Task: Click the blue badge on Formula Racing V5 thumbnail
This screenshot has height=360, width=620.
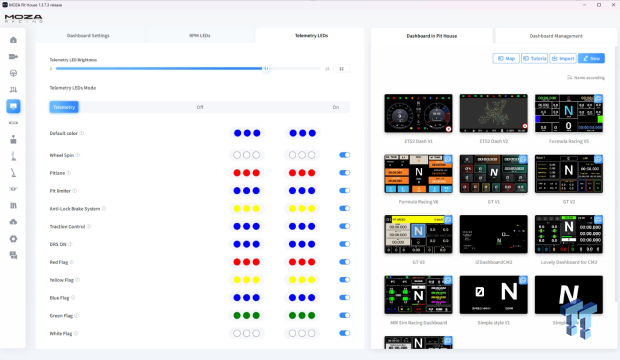Action: 599,98
